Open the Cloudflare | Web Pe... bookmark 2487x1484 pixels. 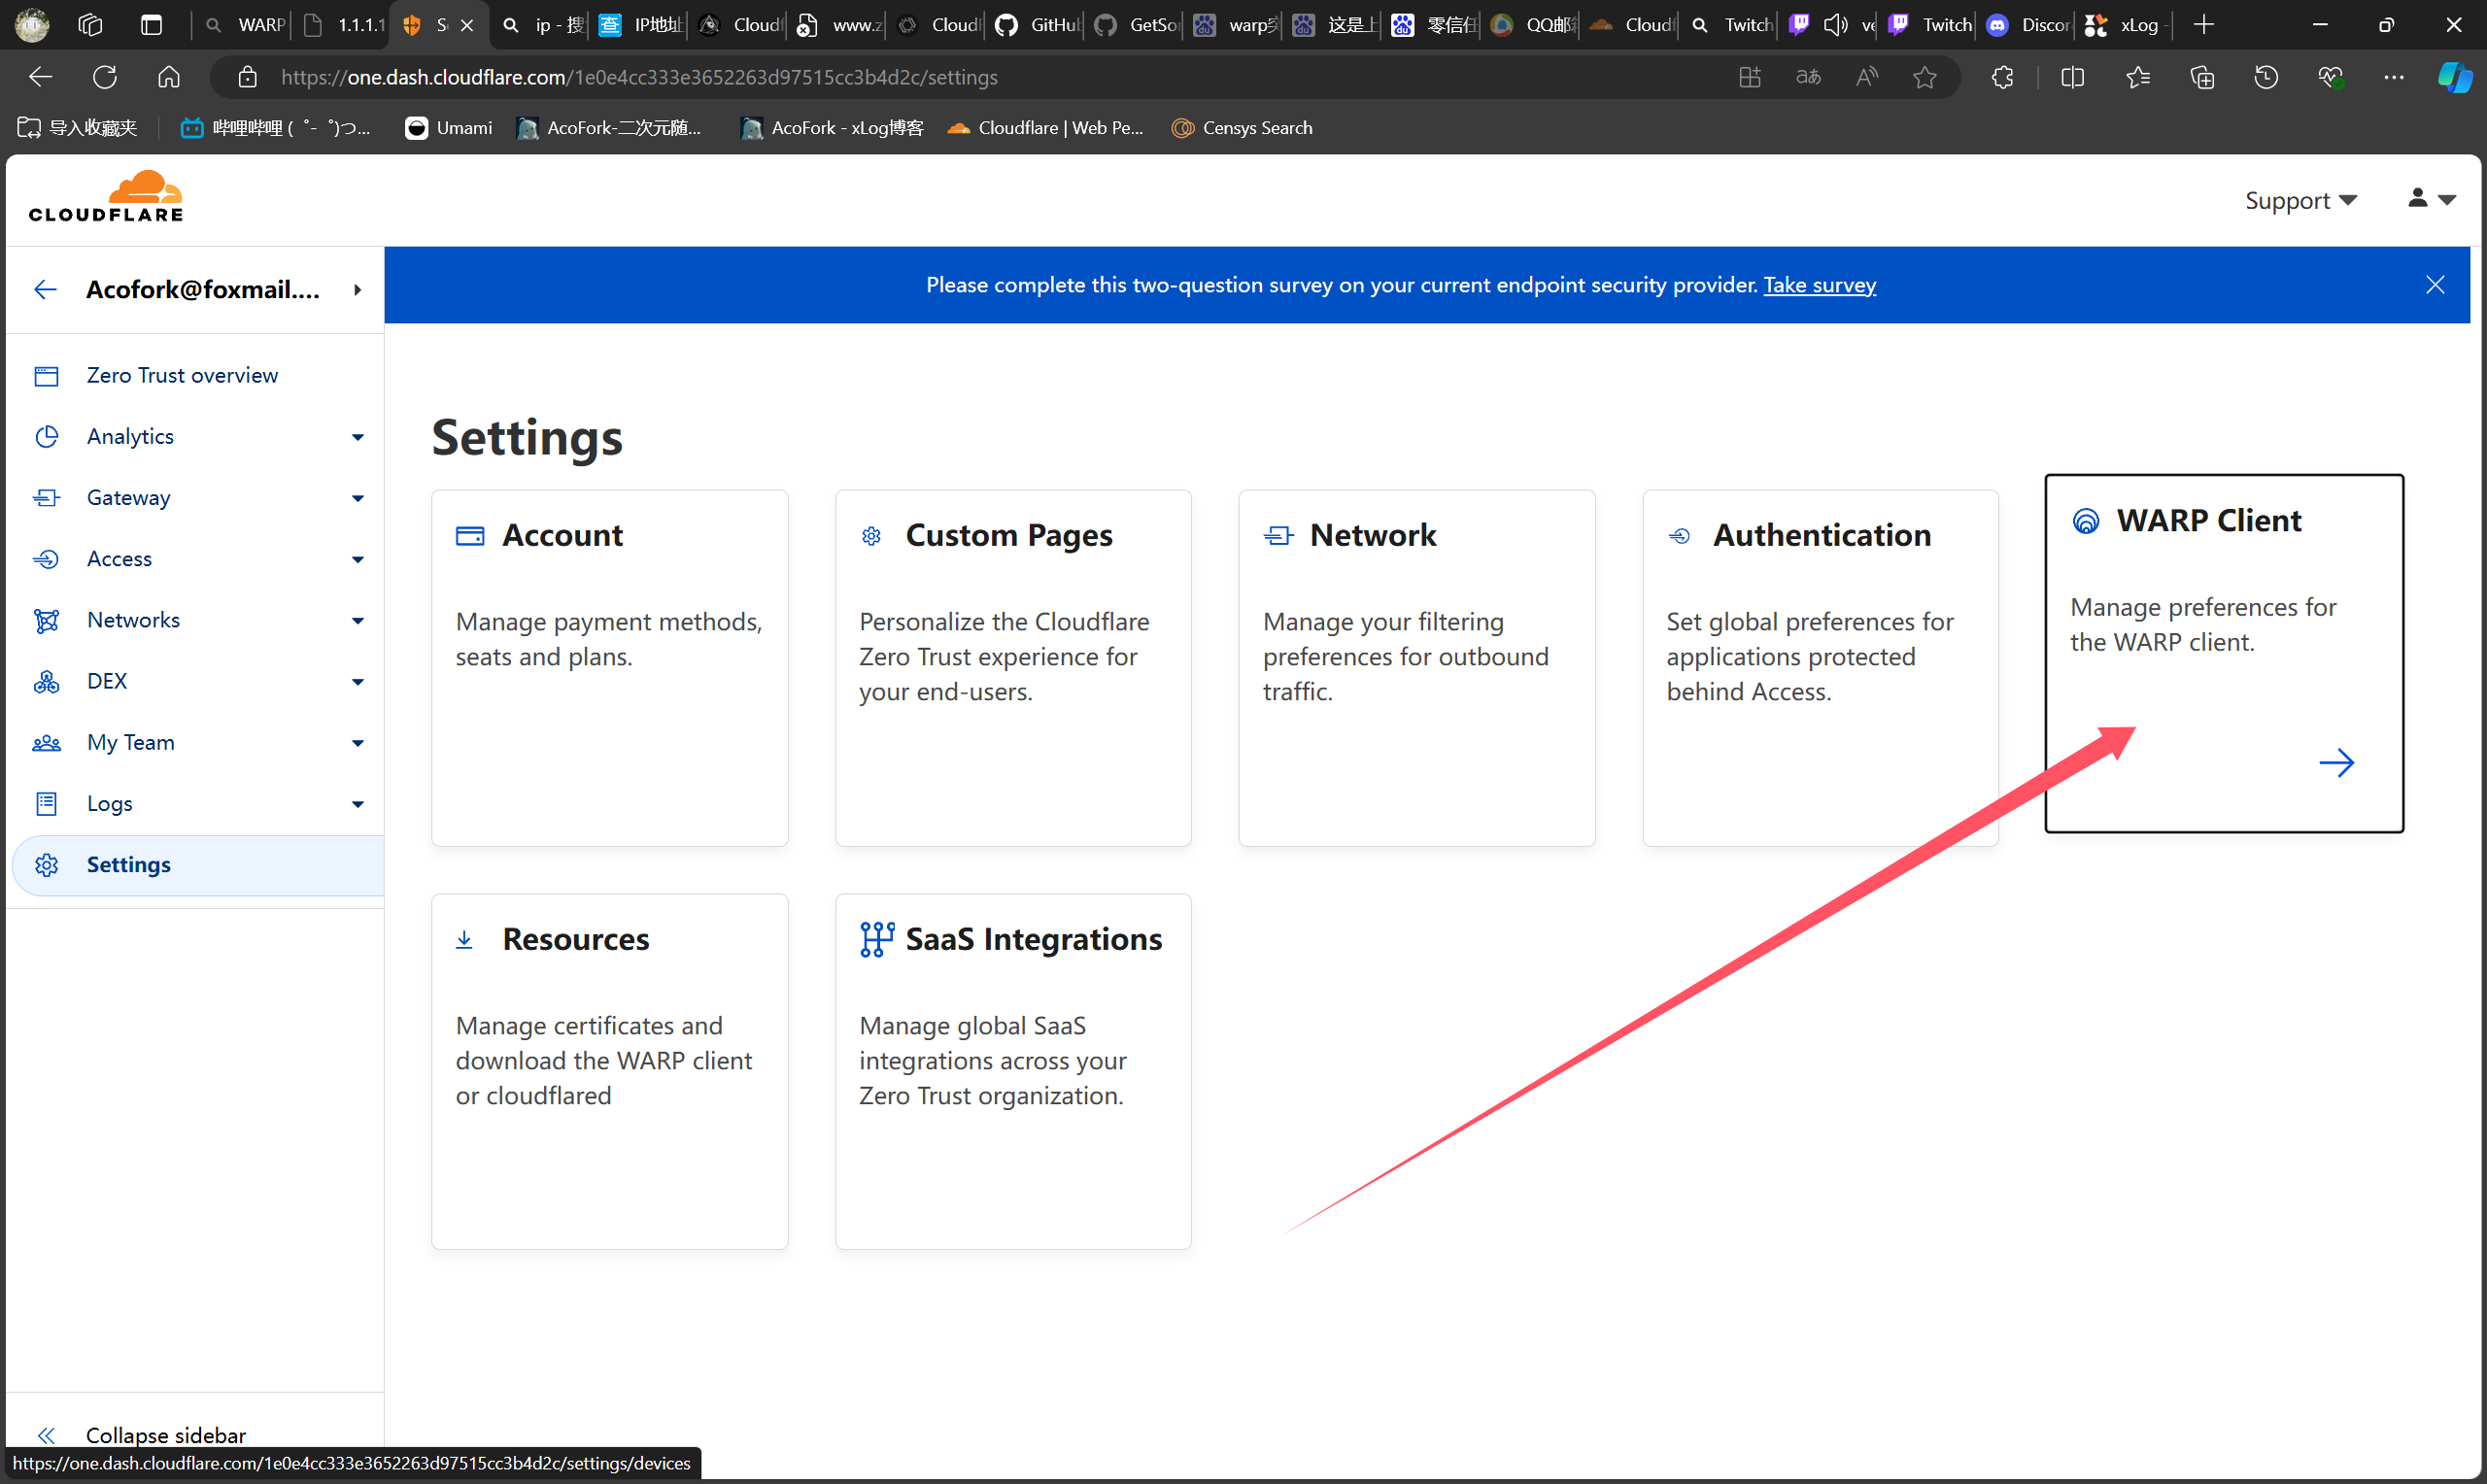[1045, 128]
